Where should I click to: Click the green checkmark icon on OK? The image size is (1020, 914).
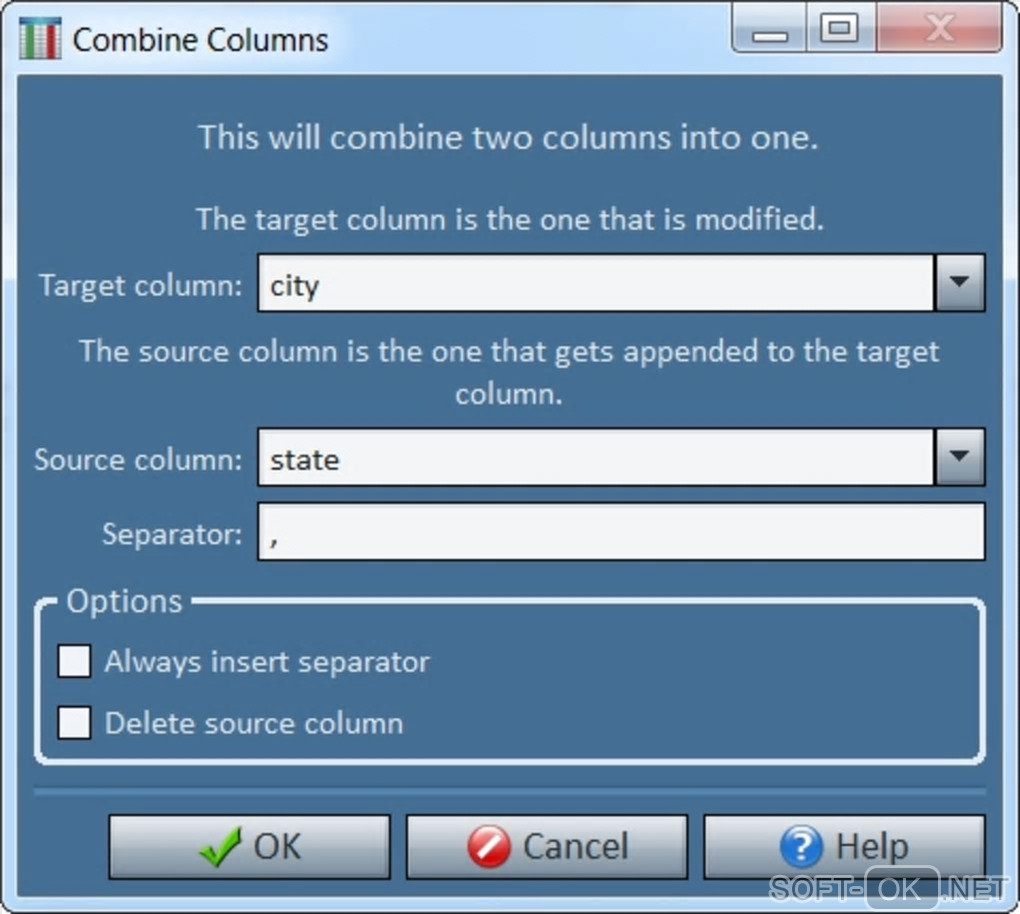pyautogui.click(x=220, y=847)
